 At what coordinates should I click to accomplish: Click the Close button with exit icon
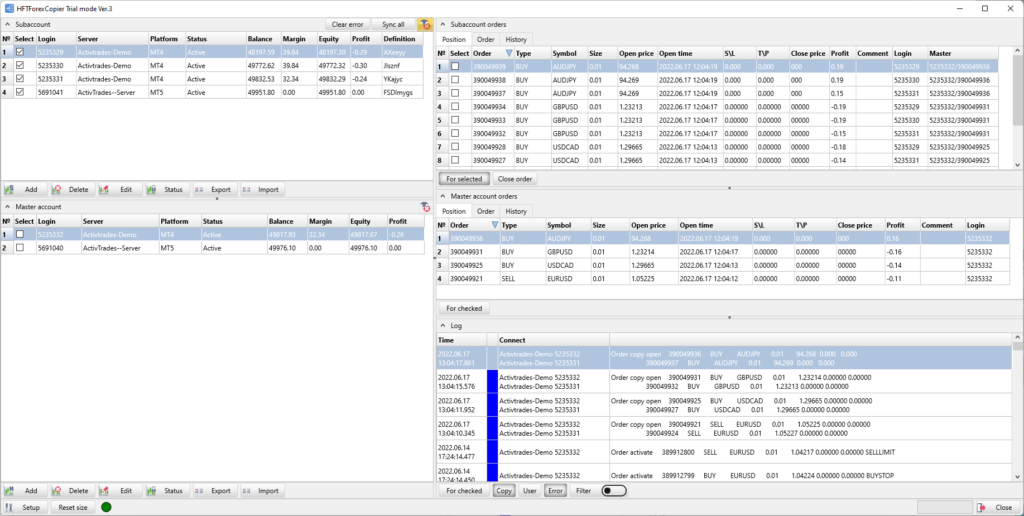click(997, 507)
